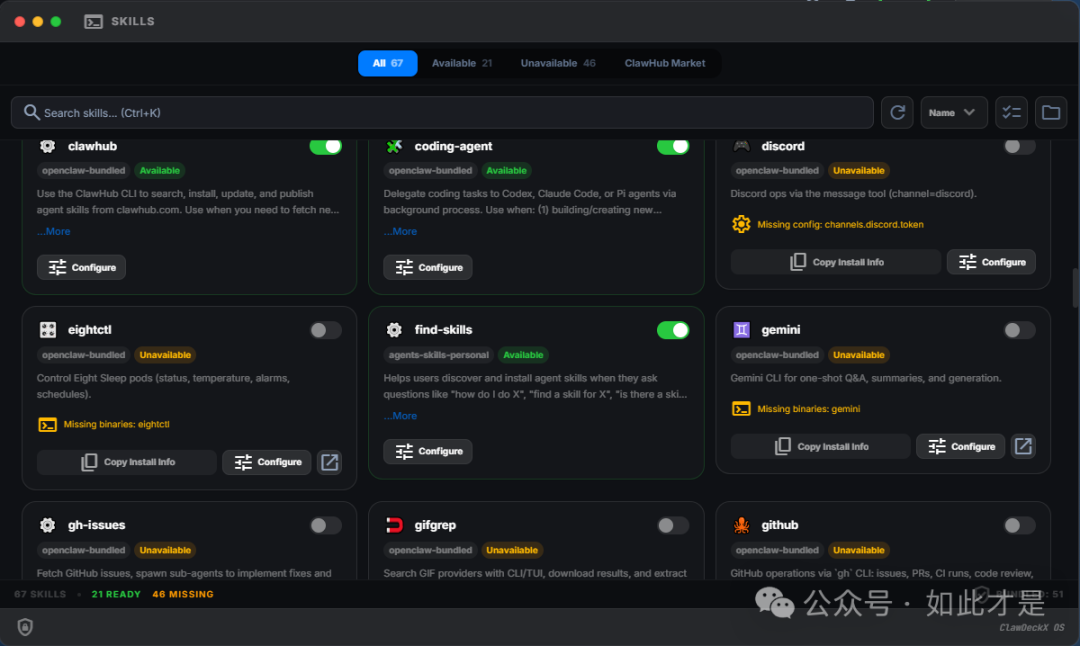Click the Available badge on coding-agent
The height and width of the screenshot is (646, 1080).
(506, 171)
